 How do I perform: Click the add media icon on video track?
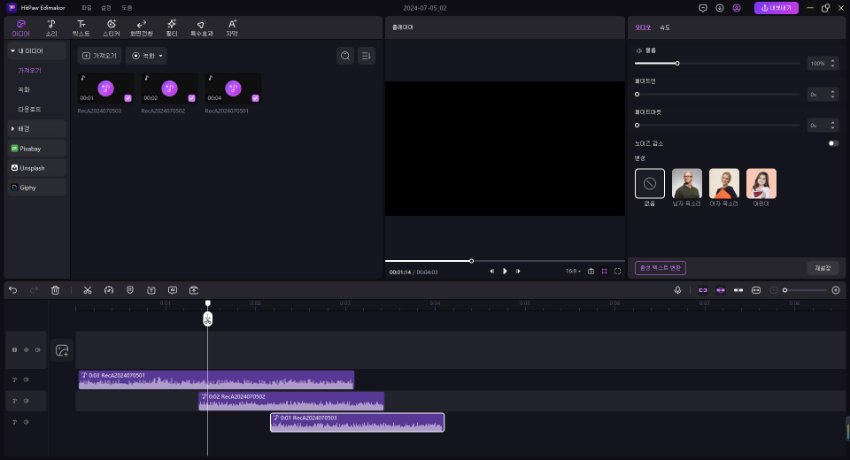tap(62, 350)
